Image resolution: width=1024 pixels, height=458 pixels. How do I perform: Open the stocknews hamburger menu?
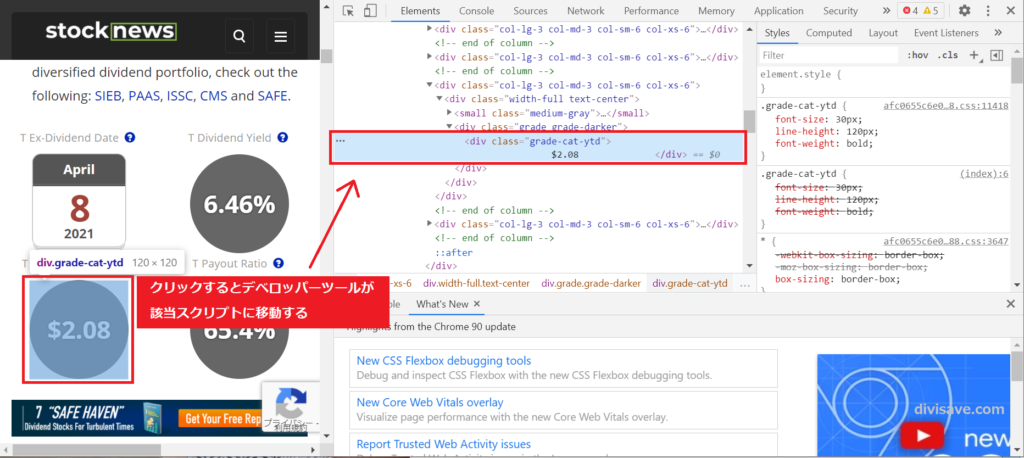click(281, 36)
